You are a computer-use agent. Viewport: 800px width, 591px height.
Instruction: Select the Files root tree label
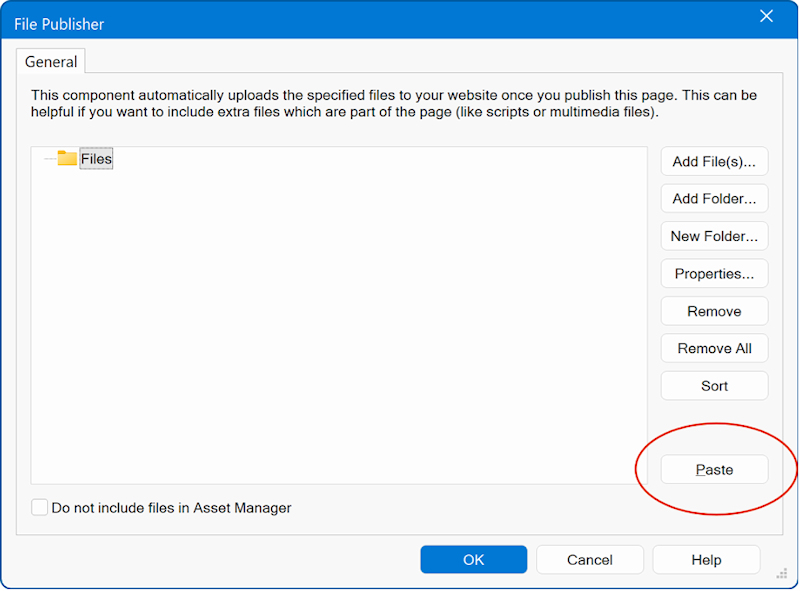click(x=96, y=159)
